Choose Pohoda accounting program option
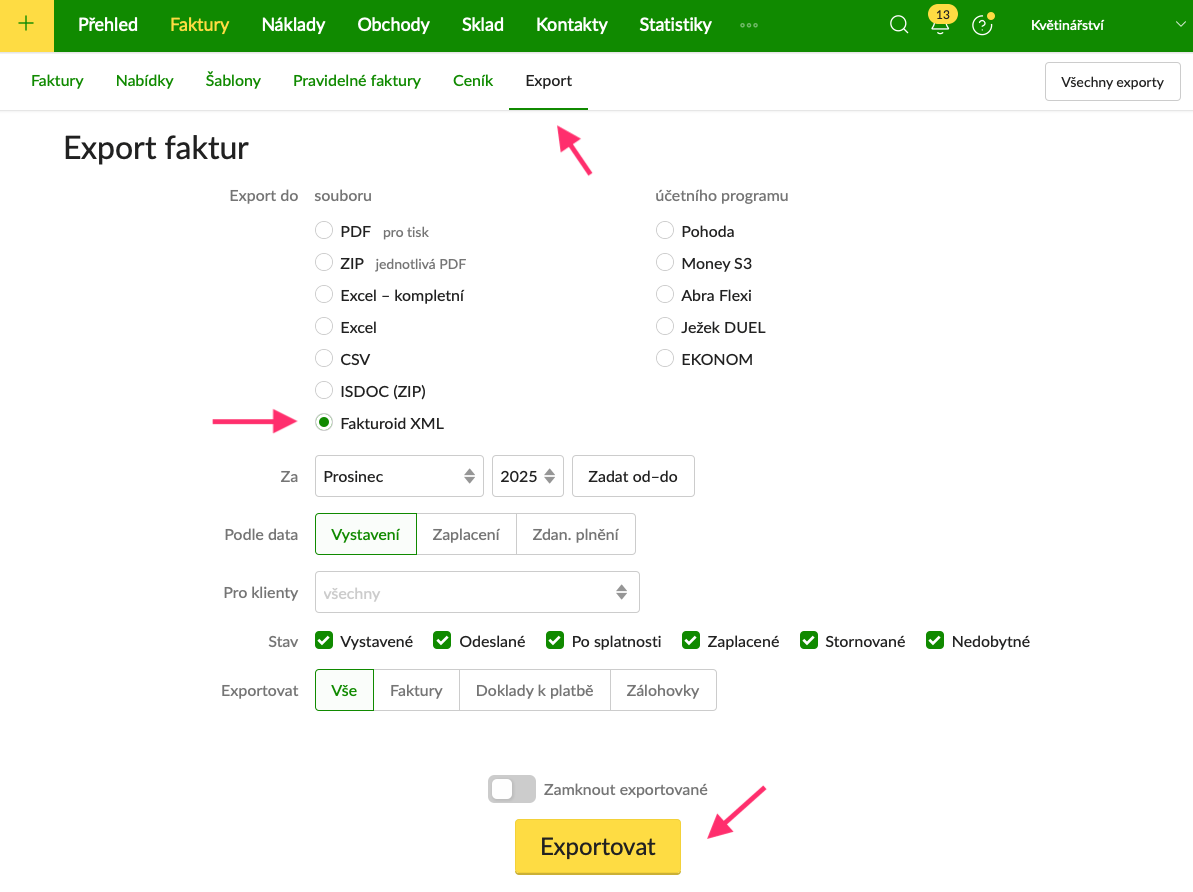The width and height of the screenshot is (1193, 892). (665, 231)
